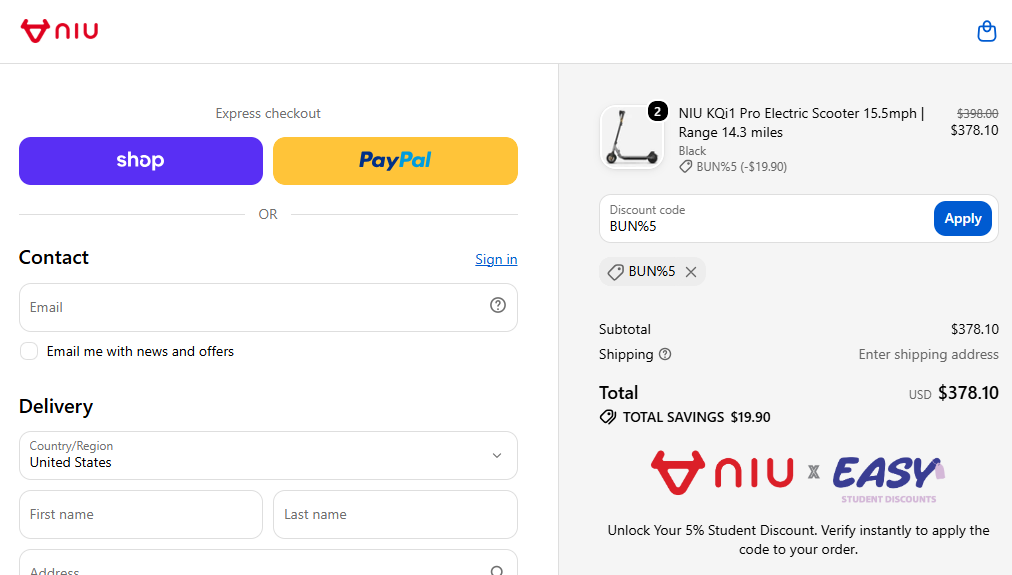Click the email help question mark icon
The image size is (1012, 575).
(x=498, y=305)
